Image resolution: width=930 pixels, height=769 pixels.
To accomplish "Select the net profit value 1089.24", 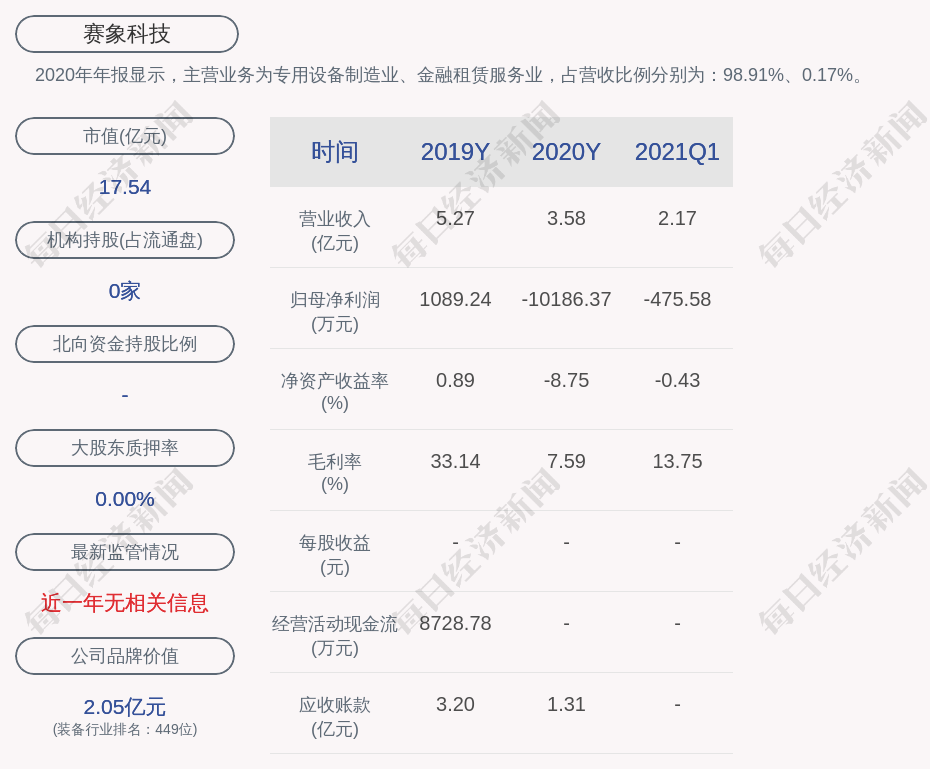I will [x=456, y=299].
